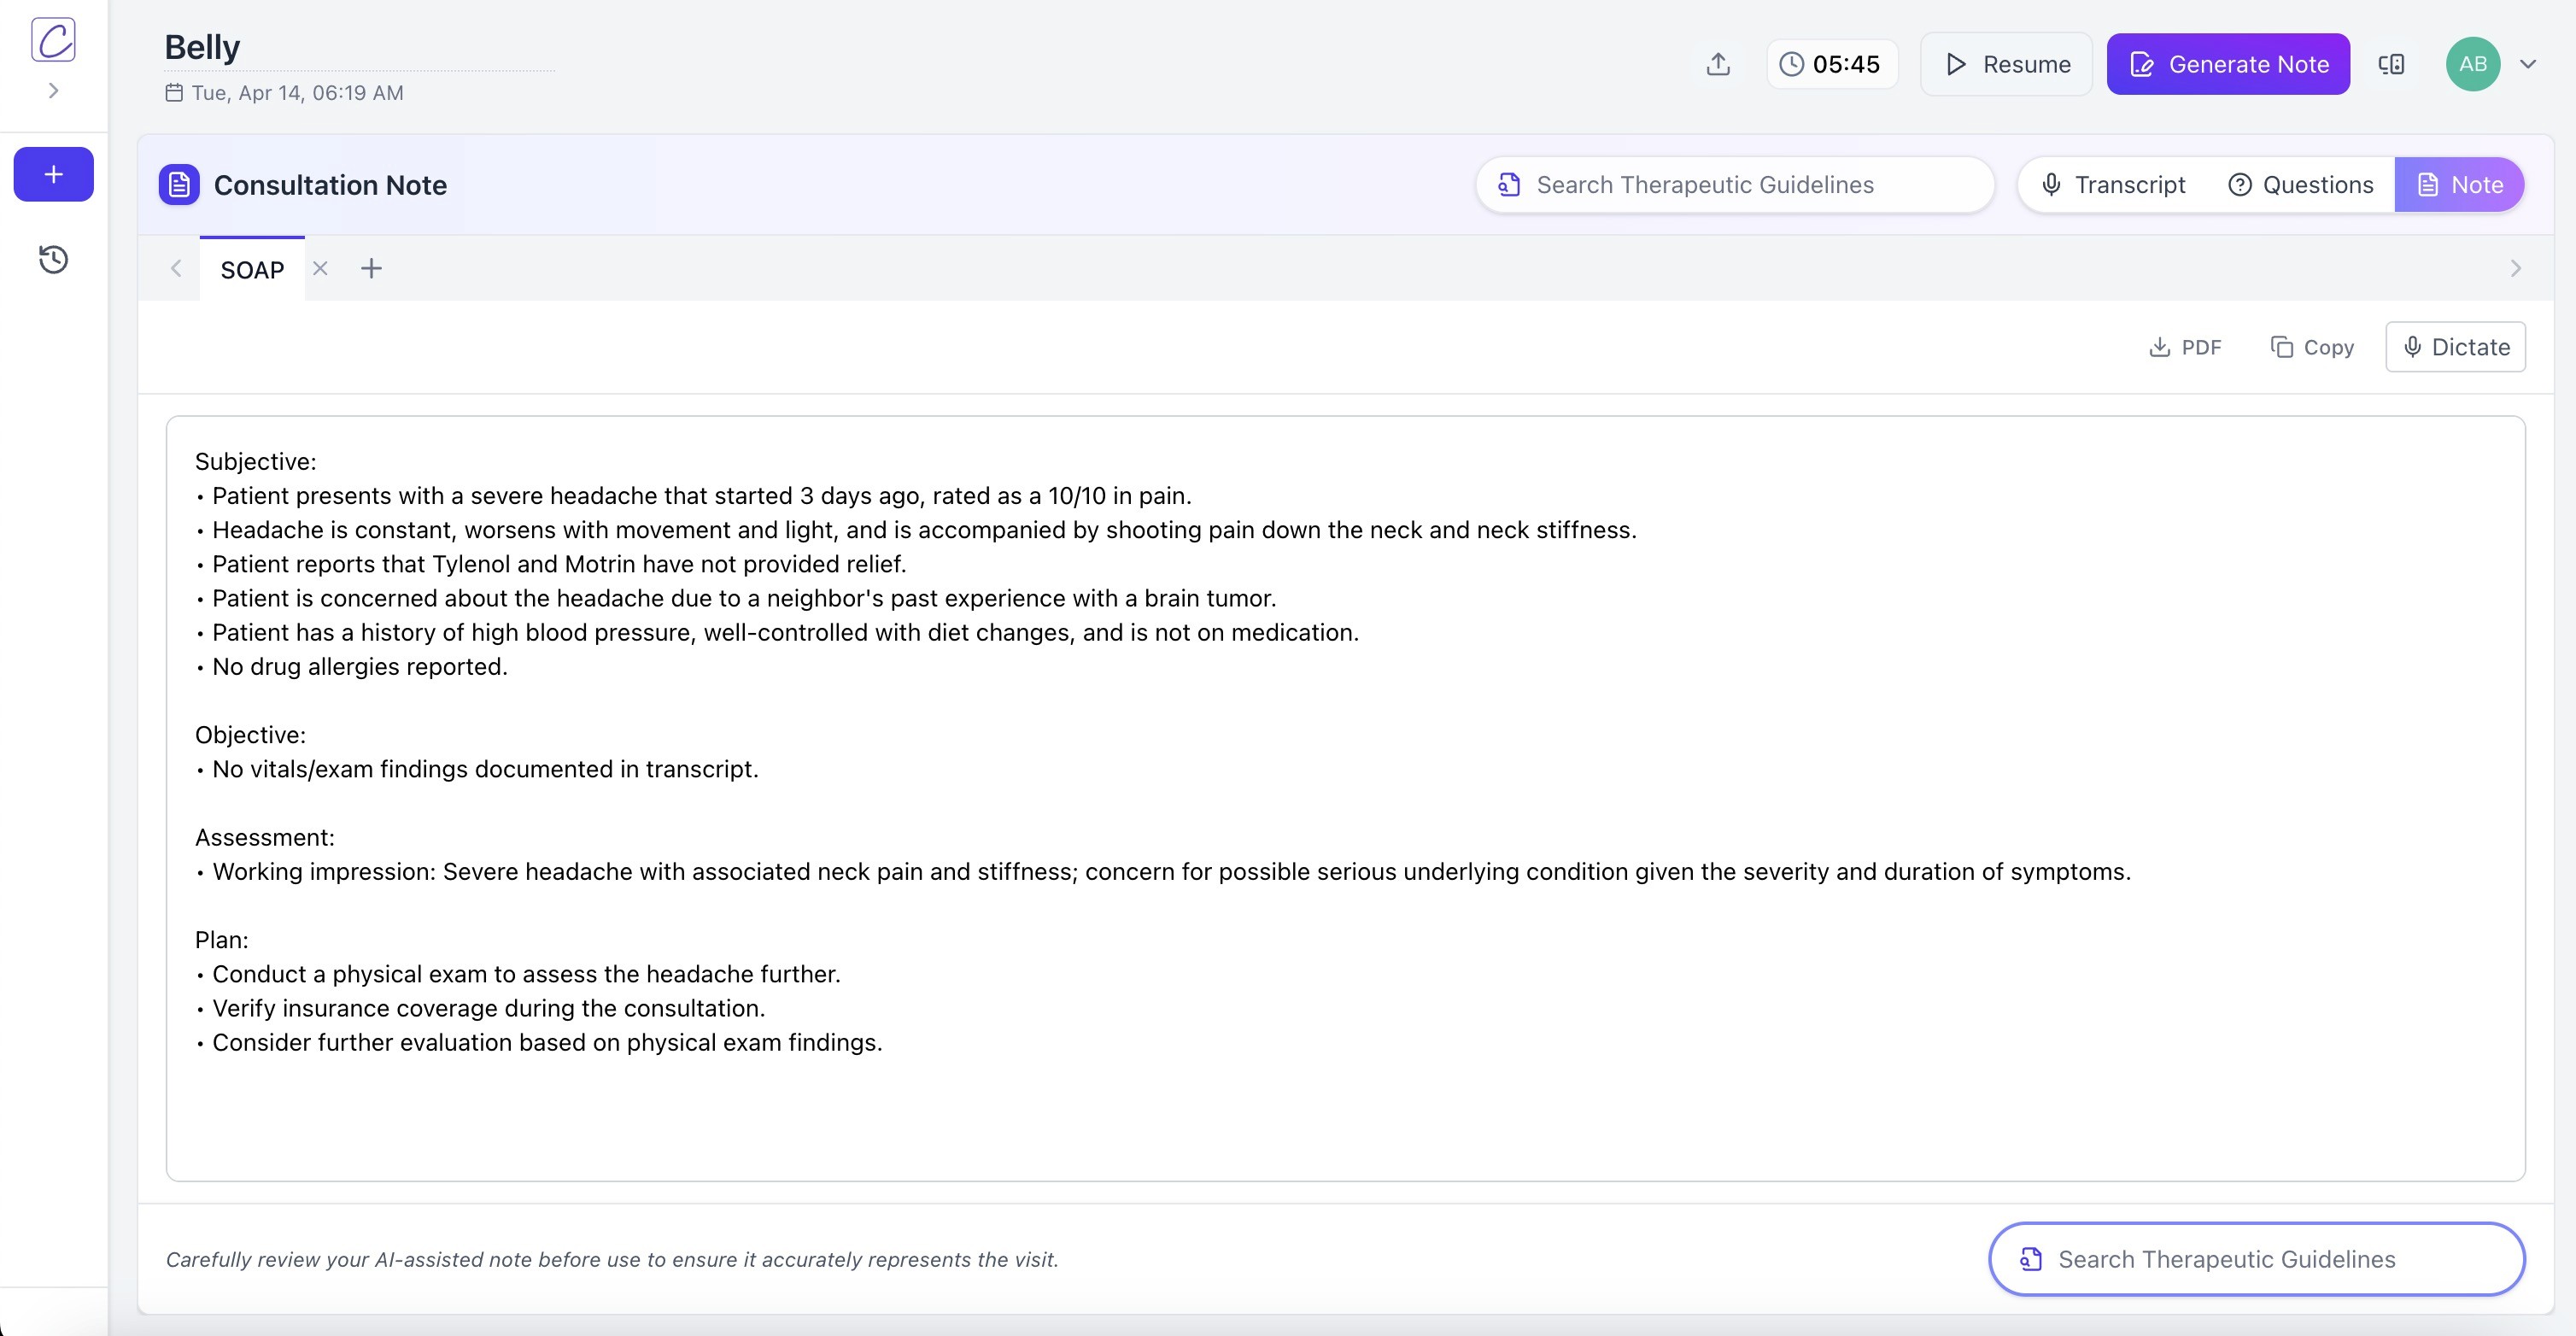
Task: Select the Note view toggle
Action: pos(2459,185)
